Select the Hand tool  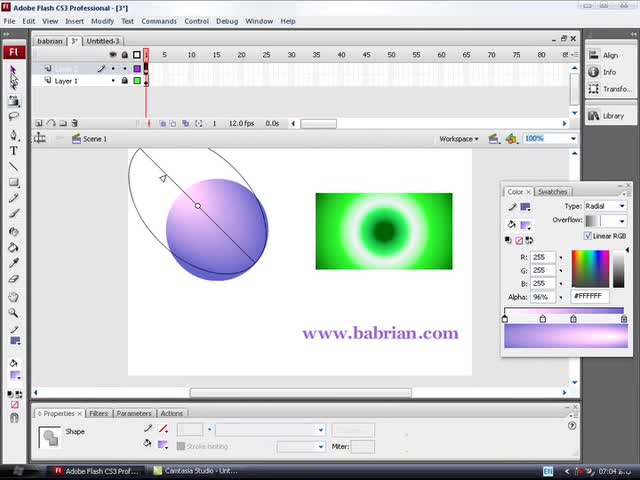pyautogui.click(x=13, y=297)
